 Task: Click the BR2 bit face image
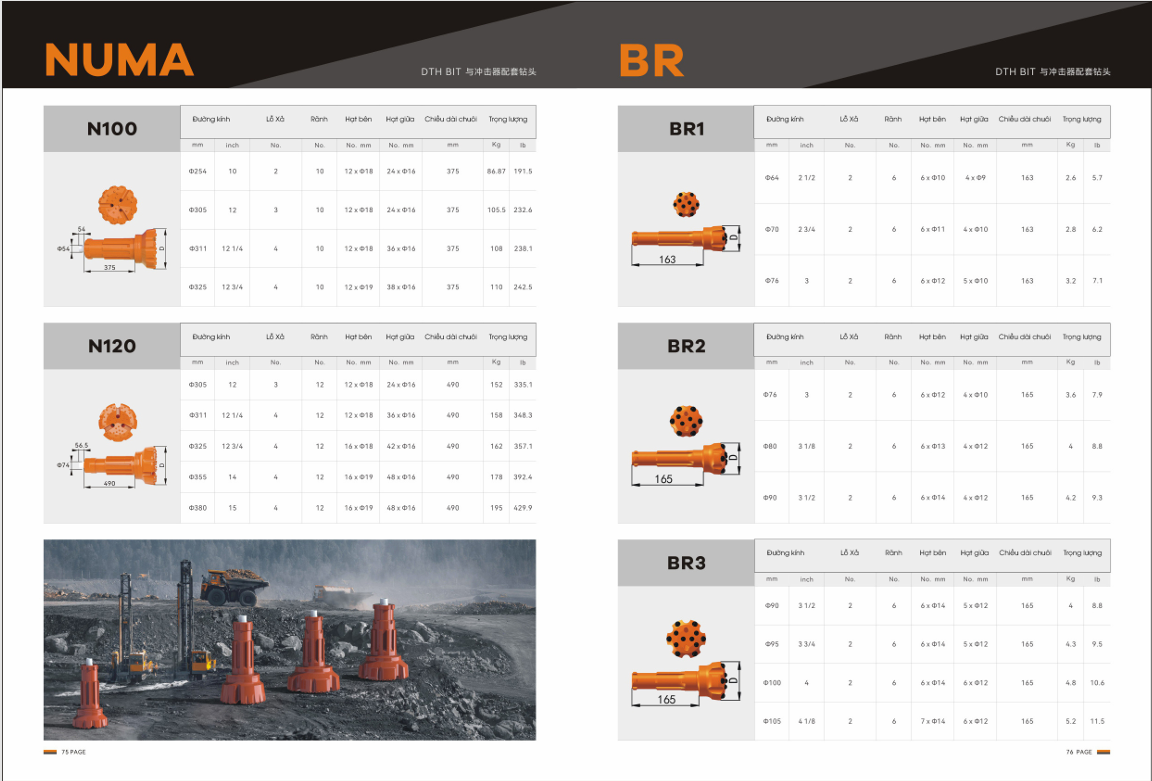(x=686, y=421)
